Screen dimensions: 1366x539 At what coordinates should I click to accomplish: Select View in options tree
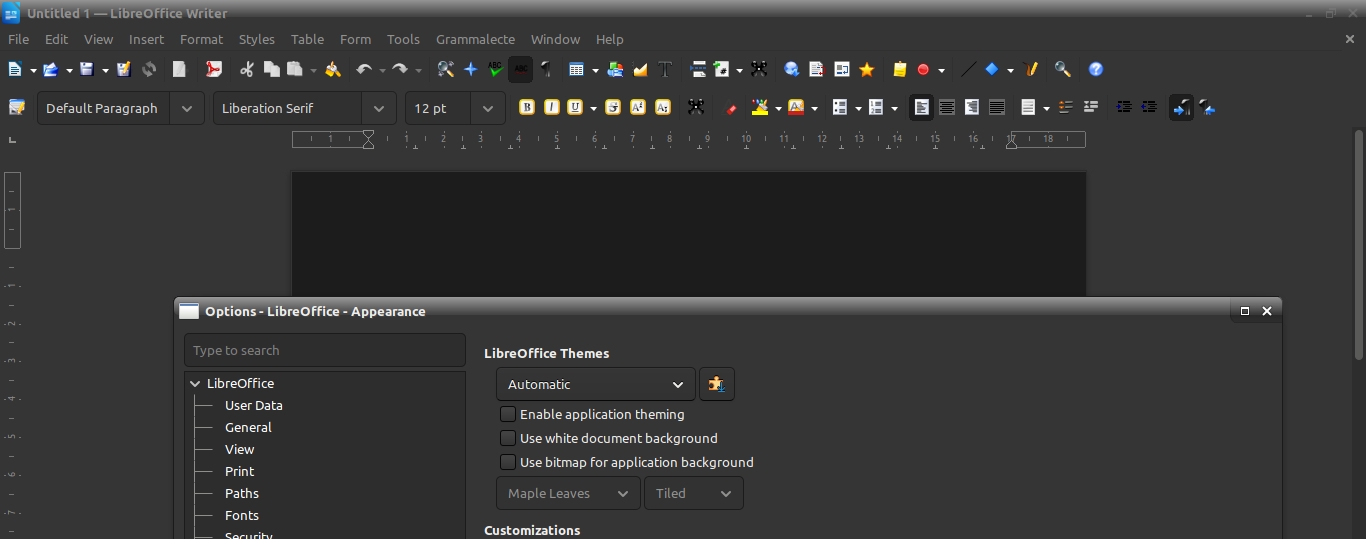(x=239, y=449)
